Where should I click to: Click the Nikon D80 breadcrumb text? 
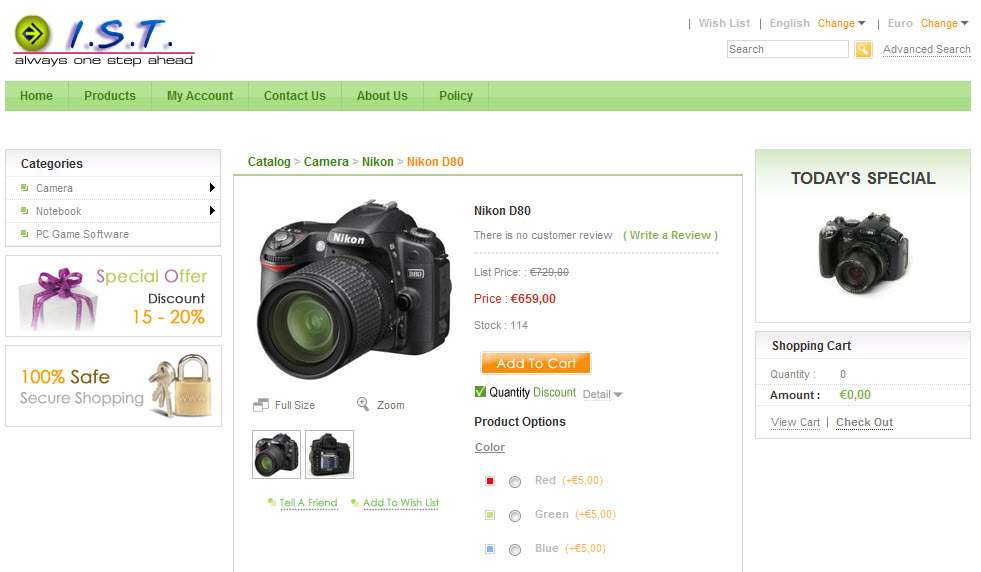coord(435,161)
